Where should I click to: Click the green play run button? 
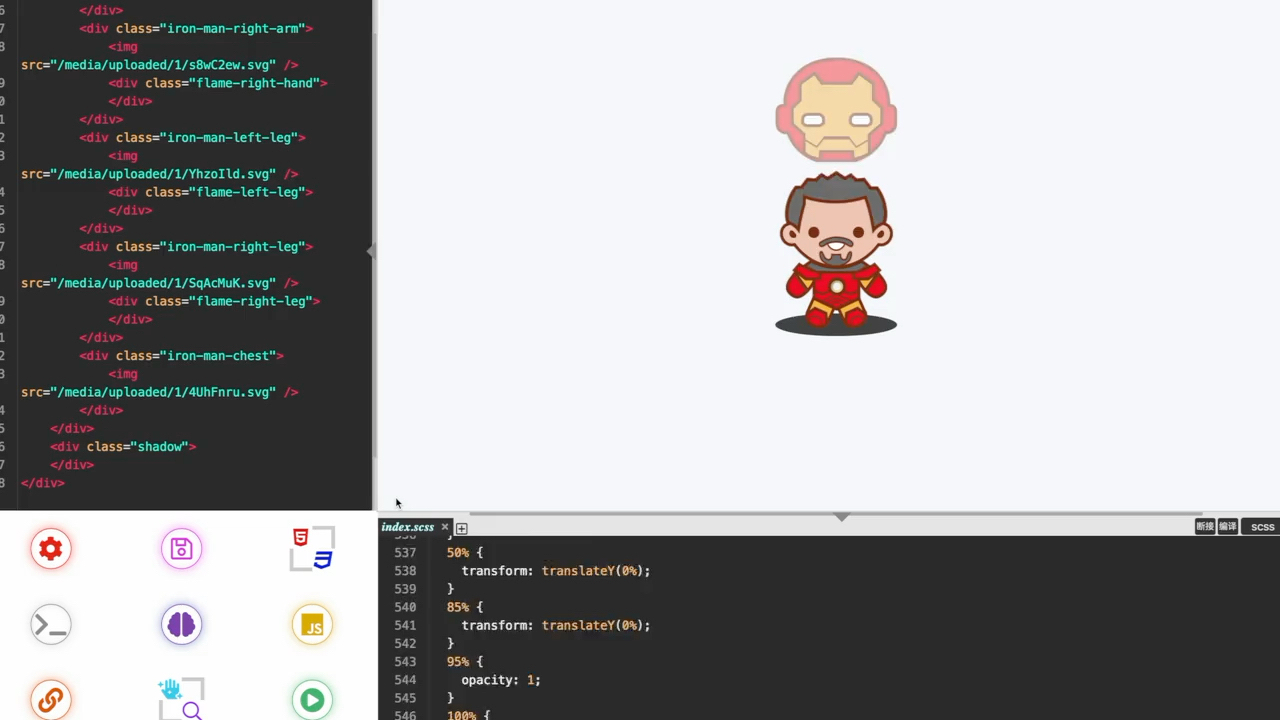tap(312, 700)
